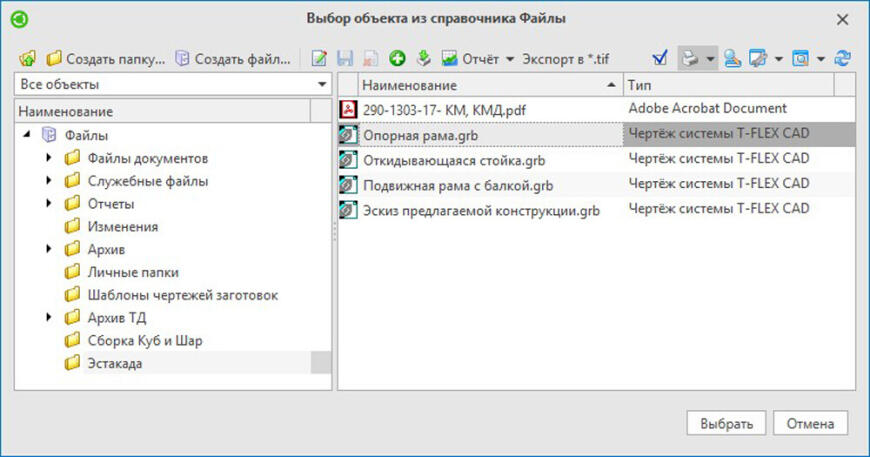
Task: Select file Эскиз предлагаемой конструкции.grb
Action: click(x=481, y=211)
